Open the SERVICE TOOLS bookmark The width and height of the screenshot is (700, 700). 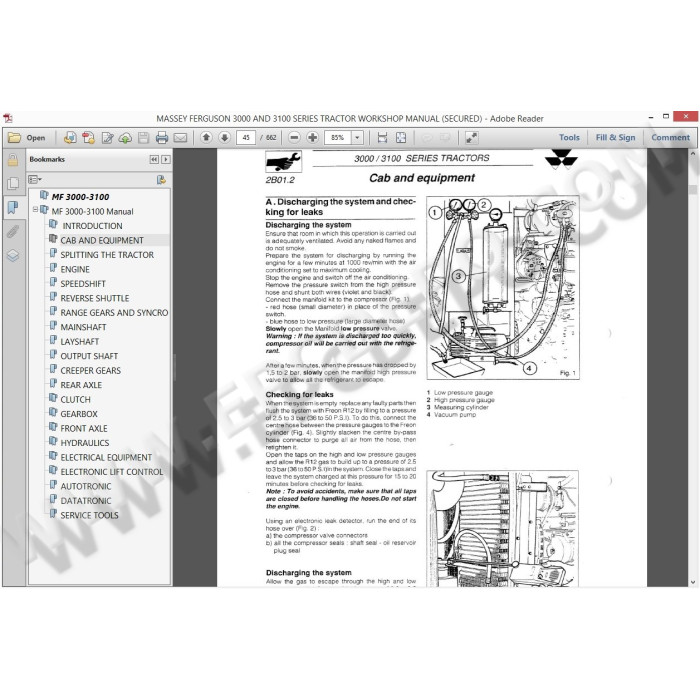(x=89, y=515)
